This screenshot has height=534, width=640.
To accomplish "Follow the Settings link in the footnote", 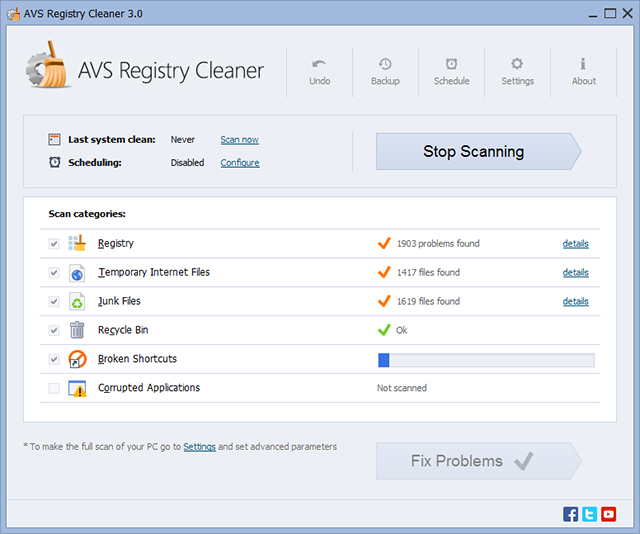I will 199,447.
